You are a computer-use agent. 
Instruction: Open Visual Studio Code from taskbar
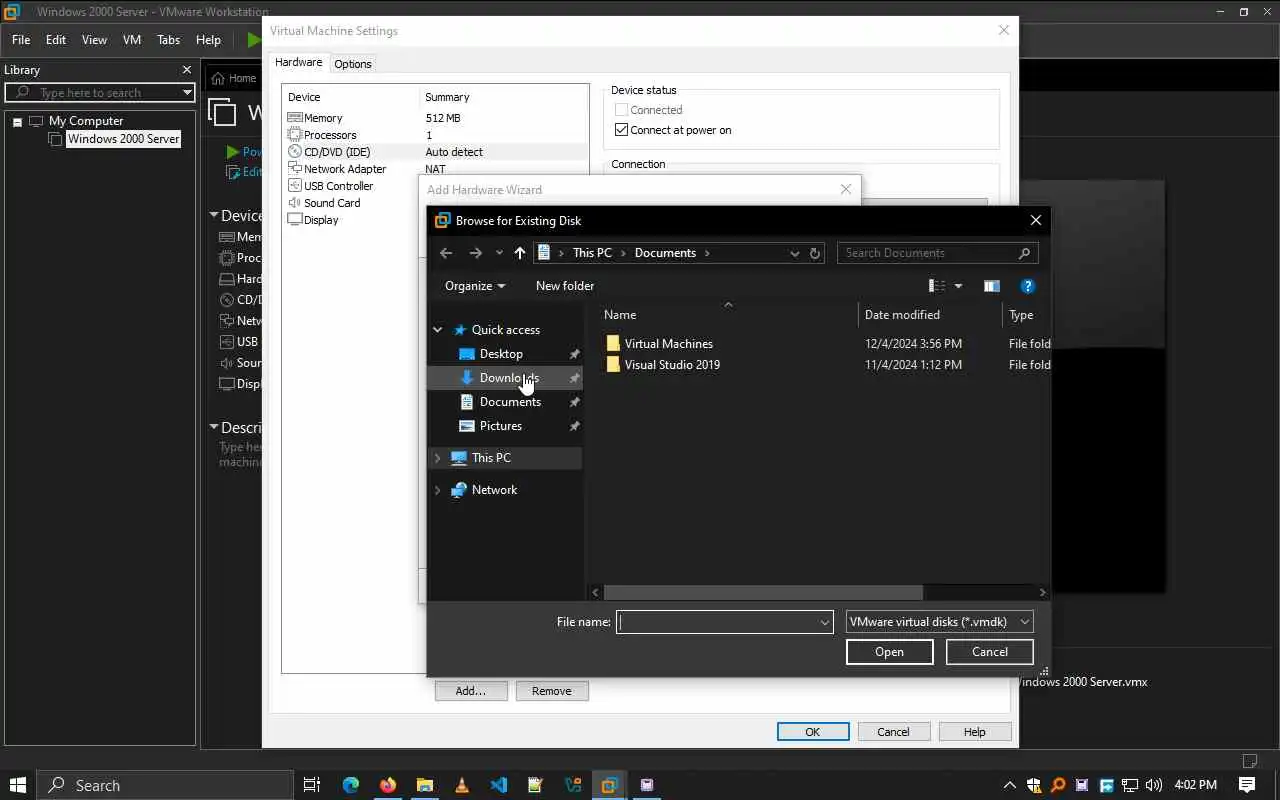[x=499, y=785]
